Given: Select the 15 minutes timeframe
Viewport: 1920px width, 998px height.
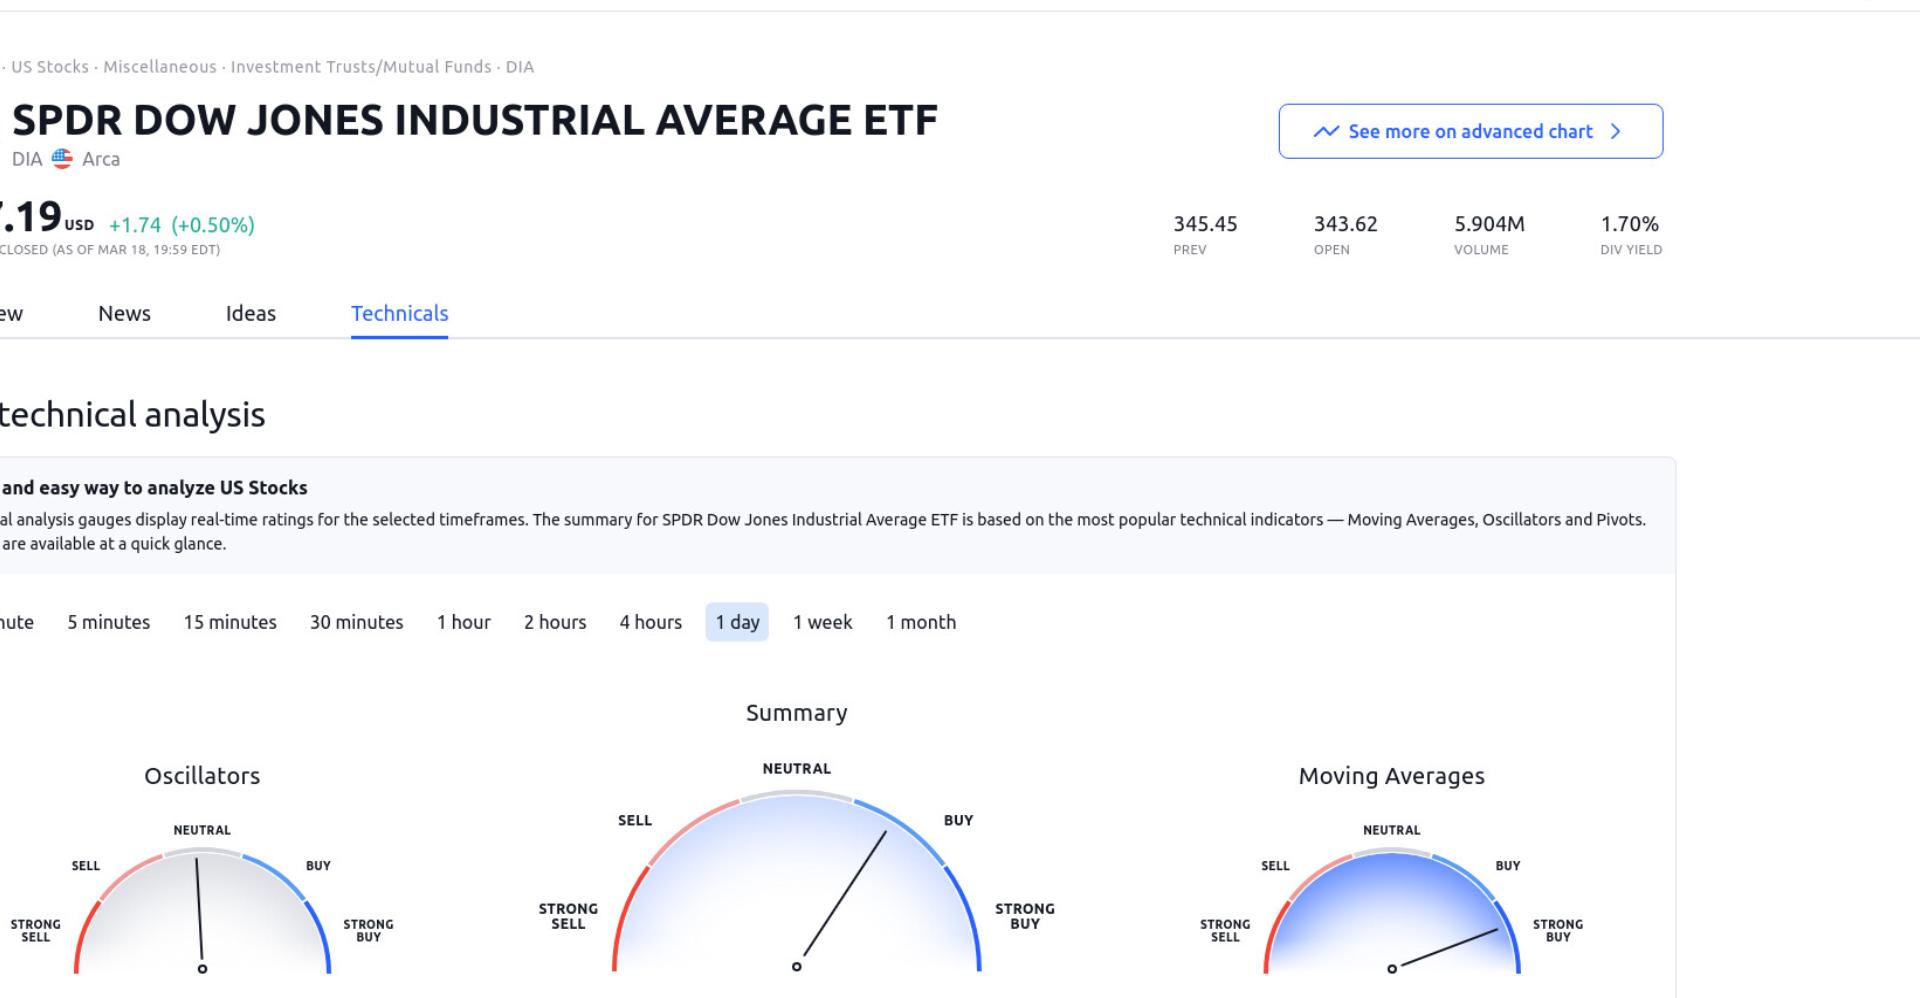Looking at the screenshot, I should 230,622.
